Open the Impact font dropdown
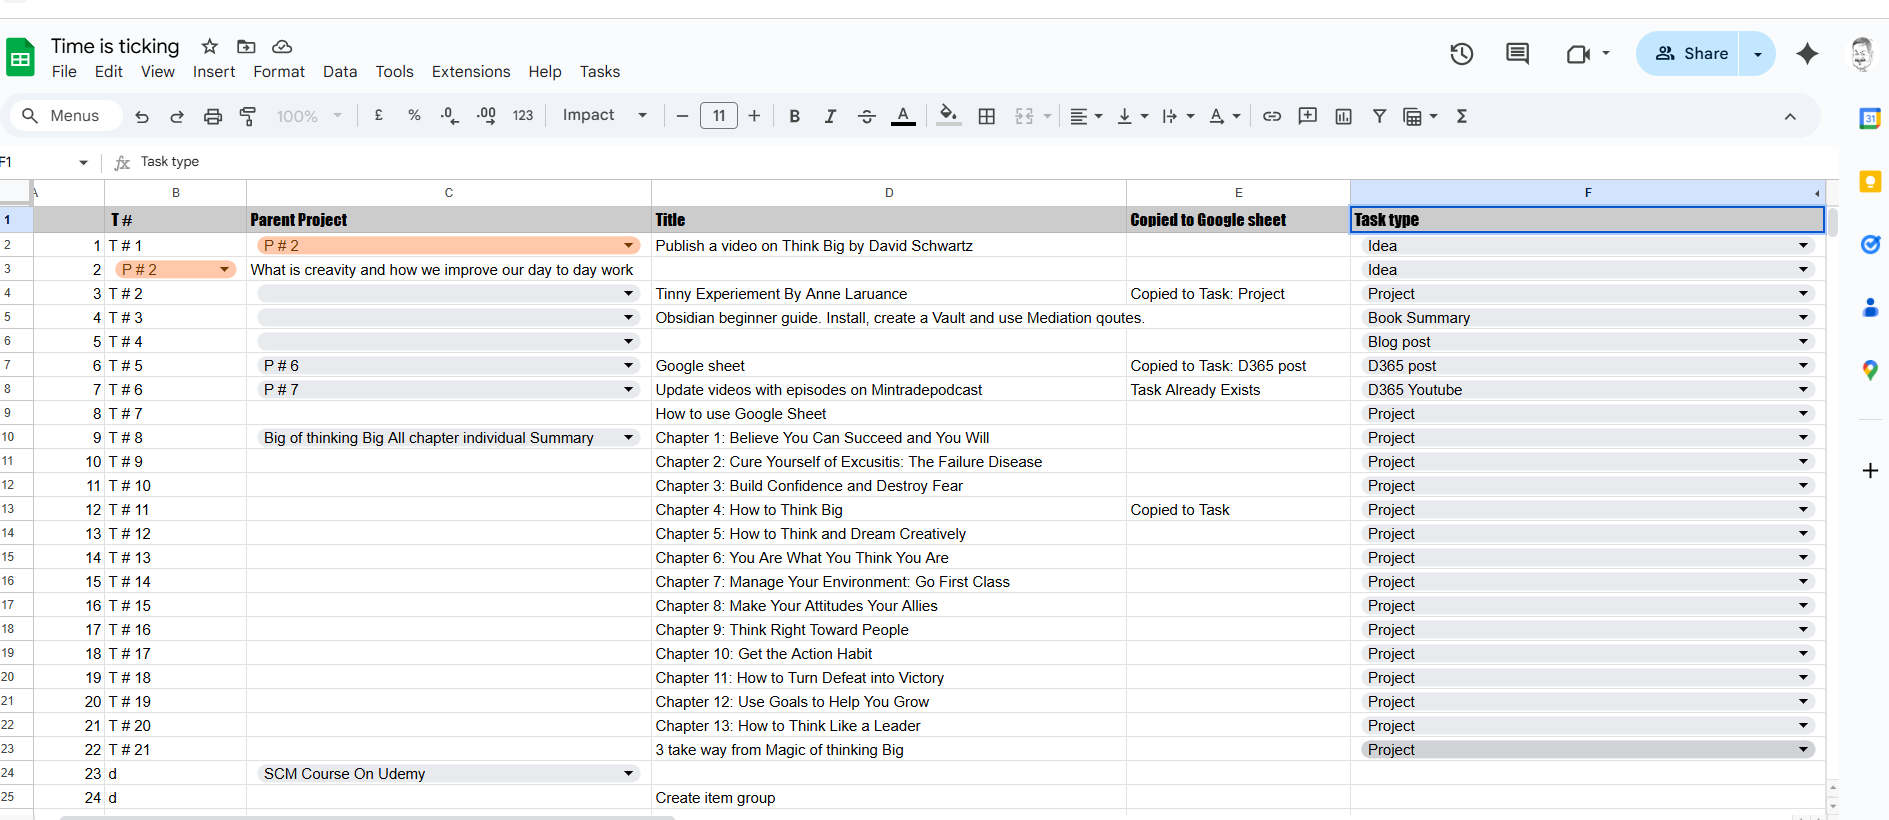1889x820 pixels. tap(604, 116)
